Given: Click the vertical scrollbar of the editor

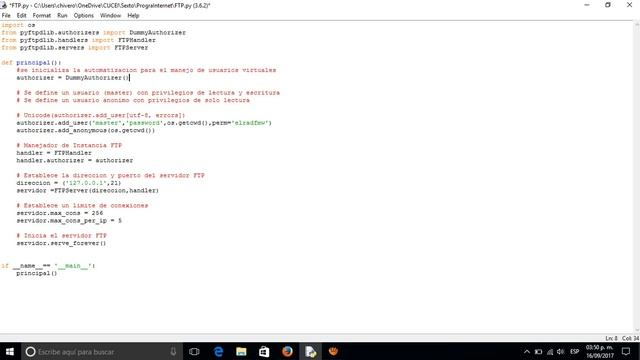Looking at the screenshot, I should tap(637, 178).
